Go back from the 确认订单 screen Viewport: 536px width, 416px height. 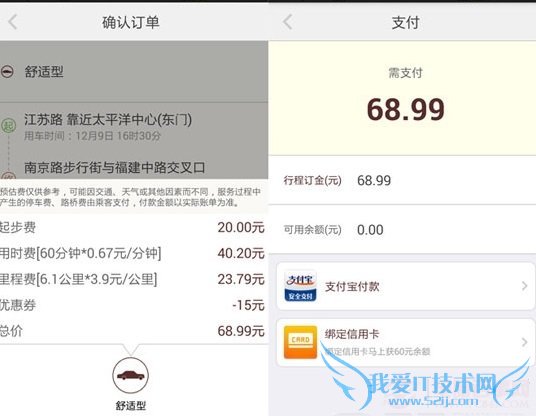[x=13, y=22]
